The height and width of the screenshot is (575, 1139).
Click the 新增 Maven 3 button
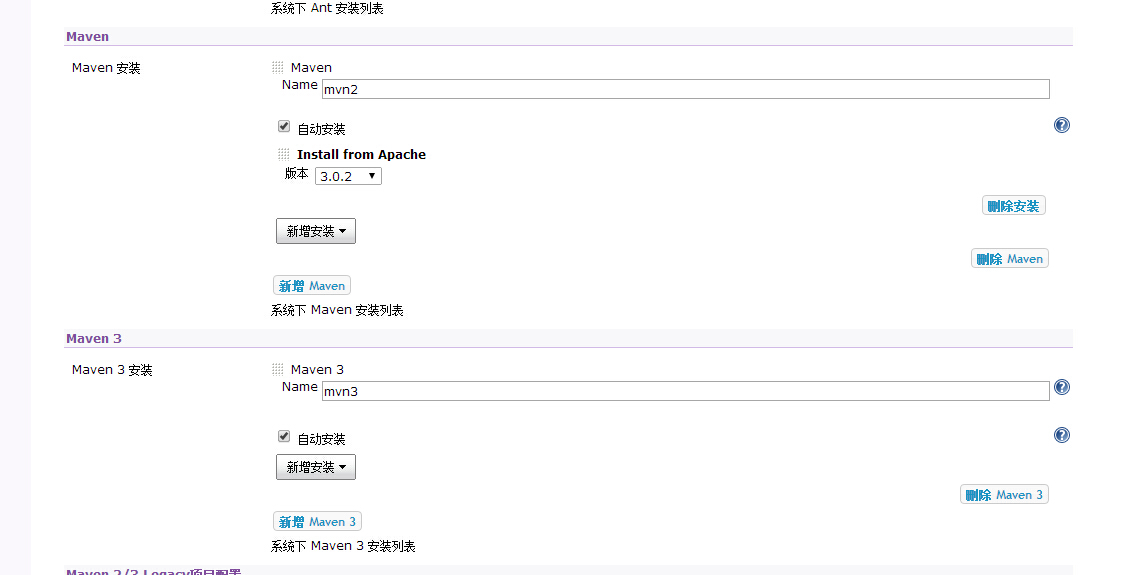pyautogui.click(x=317, y=521)
